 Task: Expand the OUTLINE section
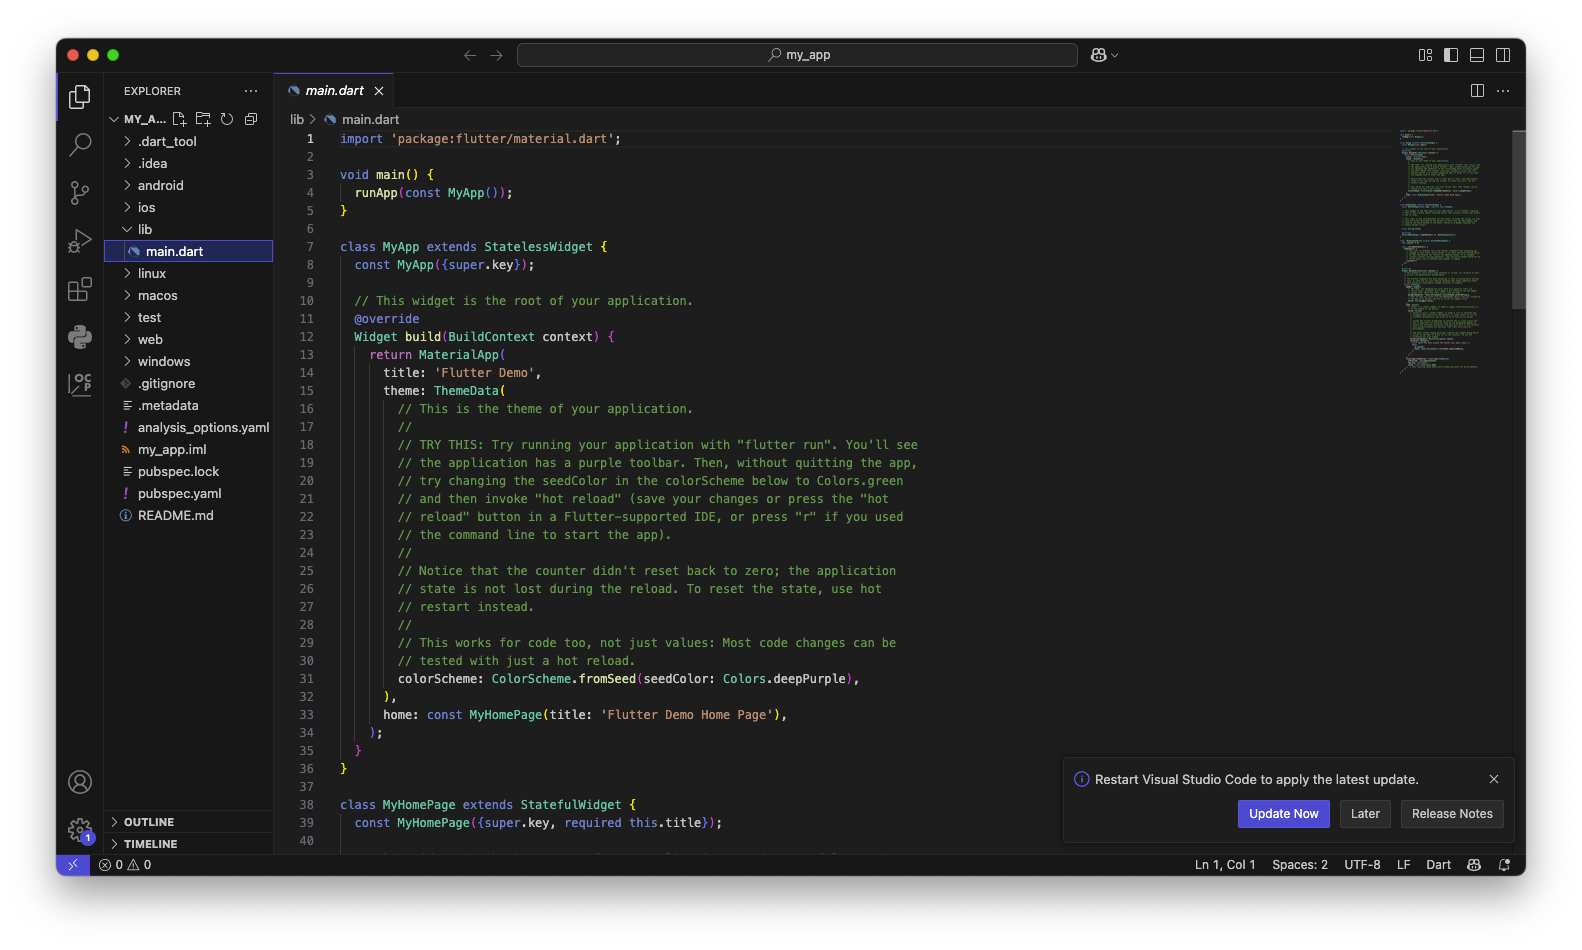coord(149,822)
